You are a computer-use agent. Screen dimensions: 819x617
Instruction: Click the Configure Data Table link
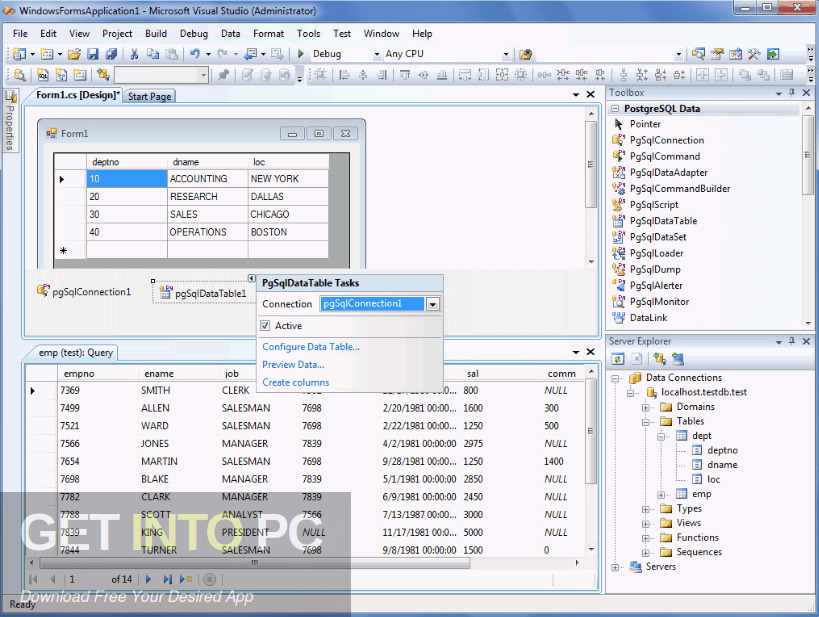click(x=311, y=346)
